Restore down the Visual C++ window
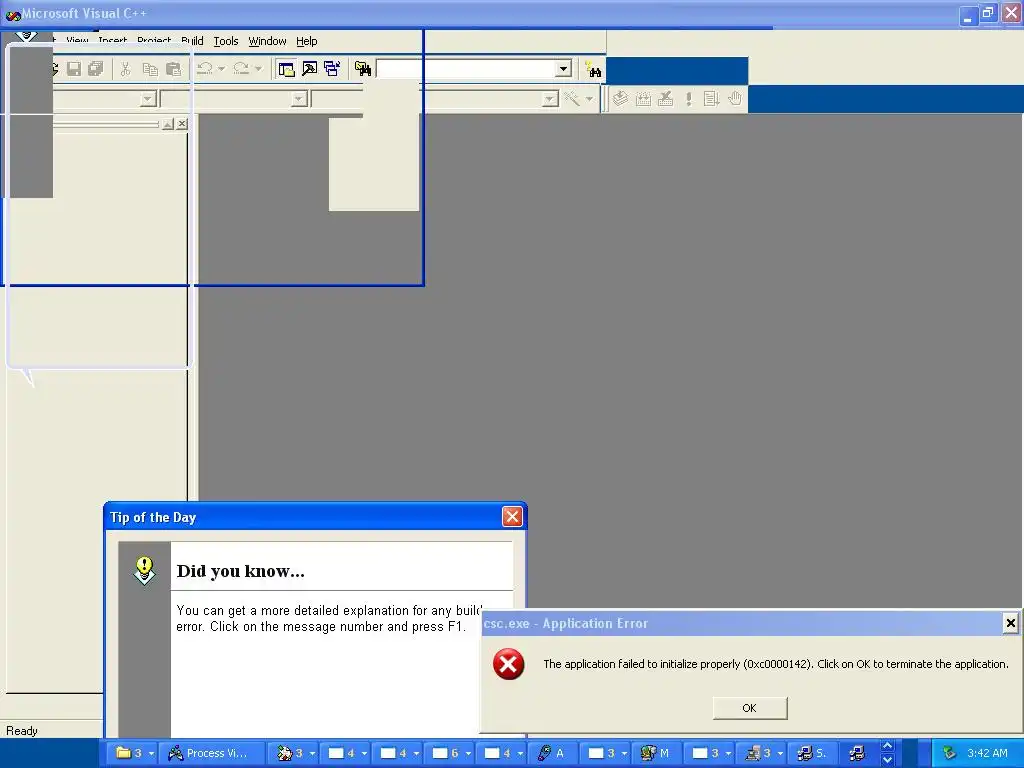Viewport: 1024px width, 768px height. pyautogui.click(x=989, y=13)
